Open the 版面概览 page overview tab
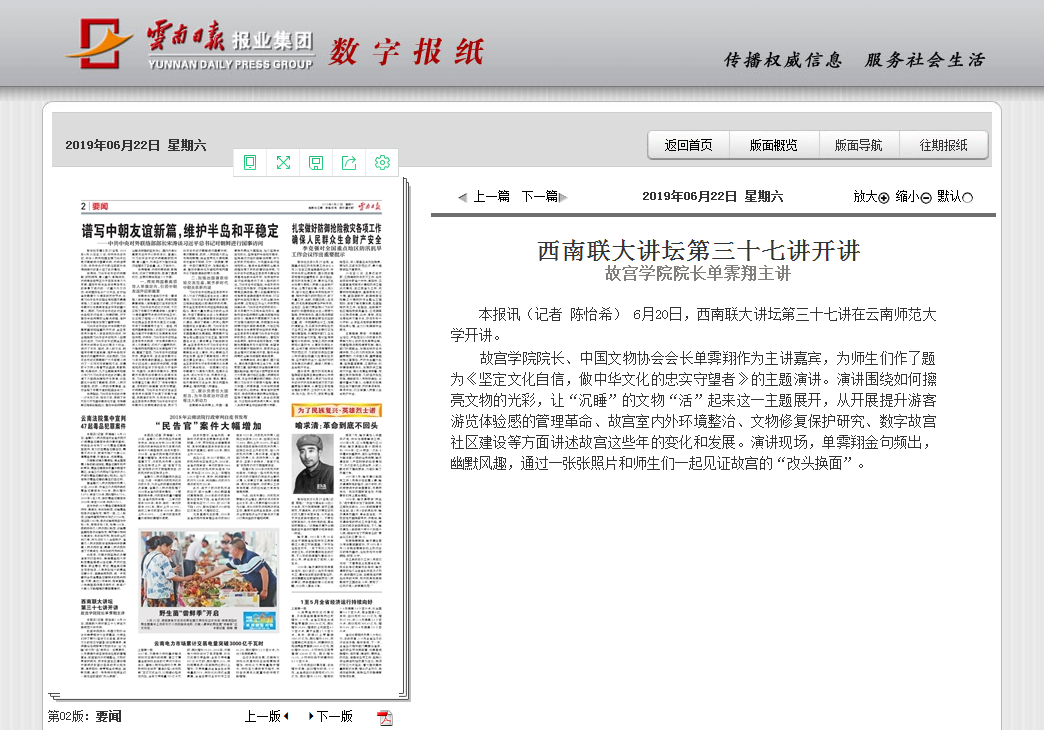 [x=774, y=145]
